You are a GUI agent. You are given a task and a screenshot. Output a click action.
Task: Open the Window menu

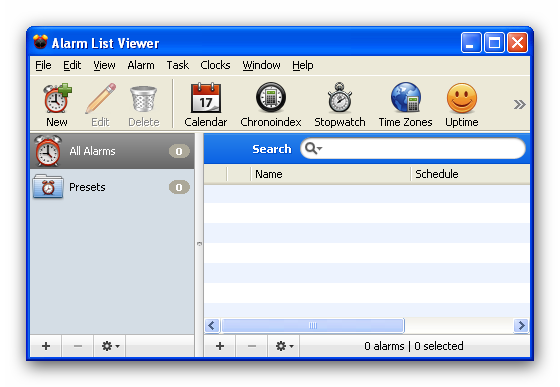click(261, 65)
